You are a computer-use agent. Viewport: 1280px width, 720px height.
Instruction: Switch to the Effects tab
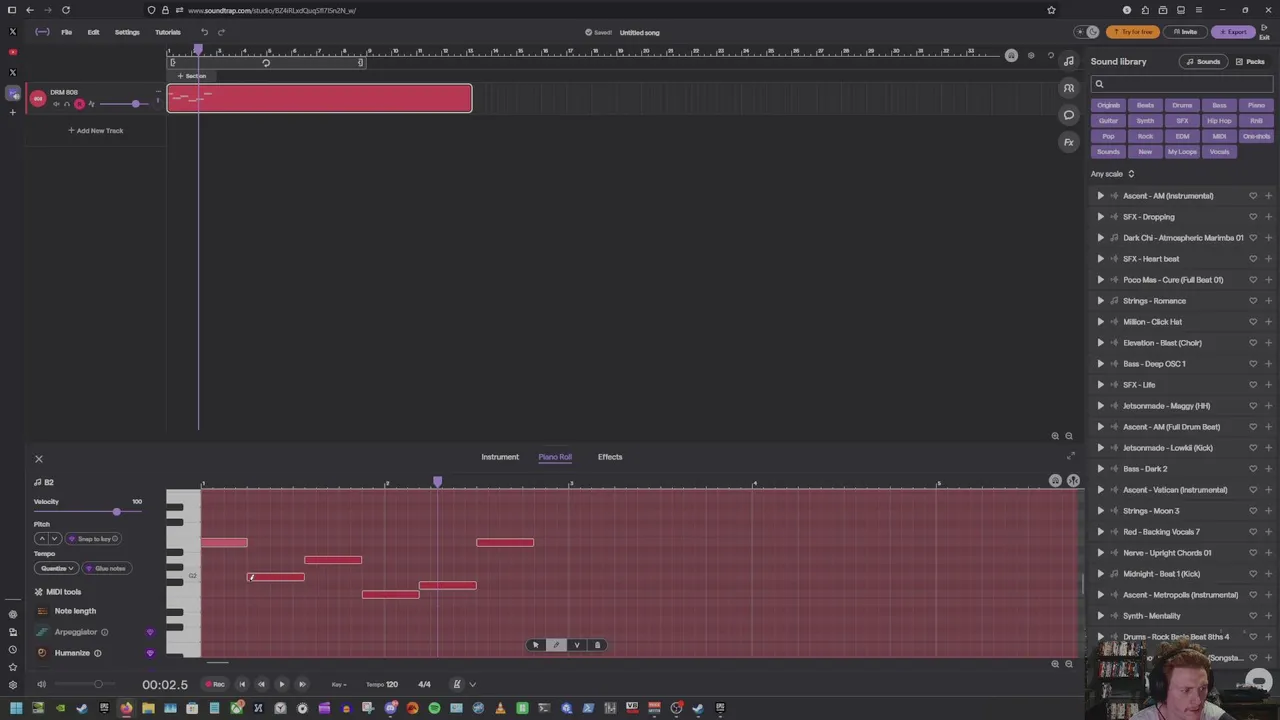(610, 457)
